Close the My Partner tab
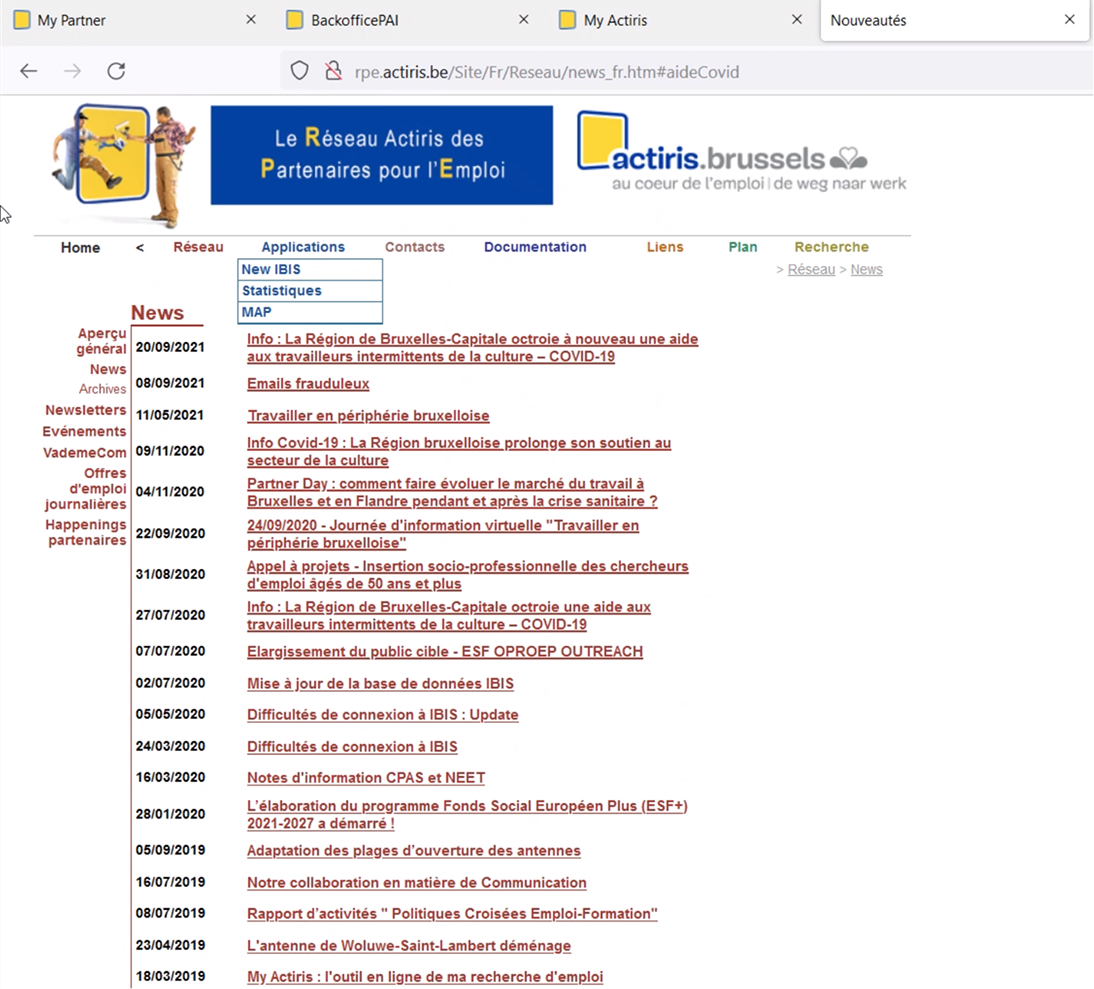This screenshot has width=1094, height=989. (251, 20)
